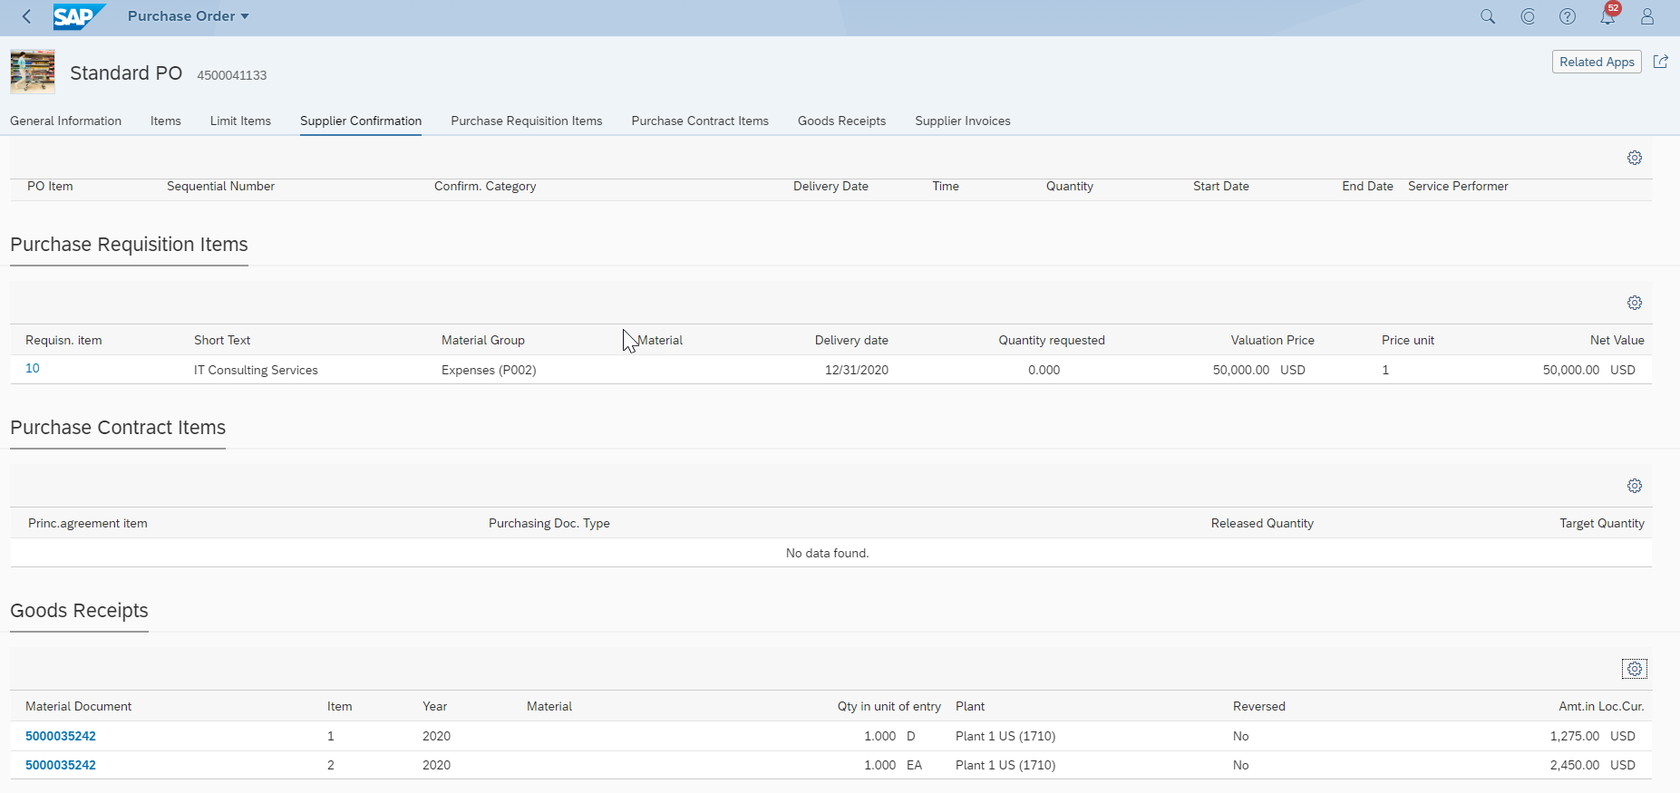This screenshot has width=1680, height=793.
Task: Open material document 5000035242 for item 1
Action: click(61, 736)
